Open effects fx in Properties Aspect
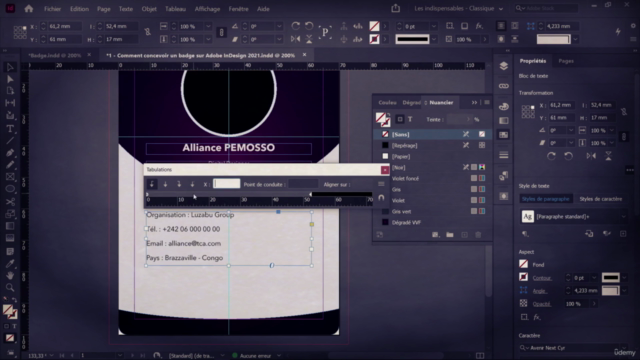Viewport: 640px width, 360px height. coord(537,317)
